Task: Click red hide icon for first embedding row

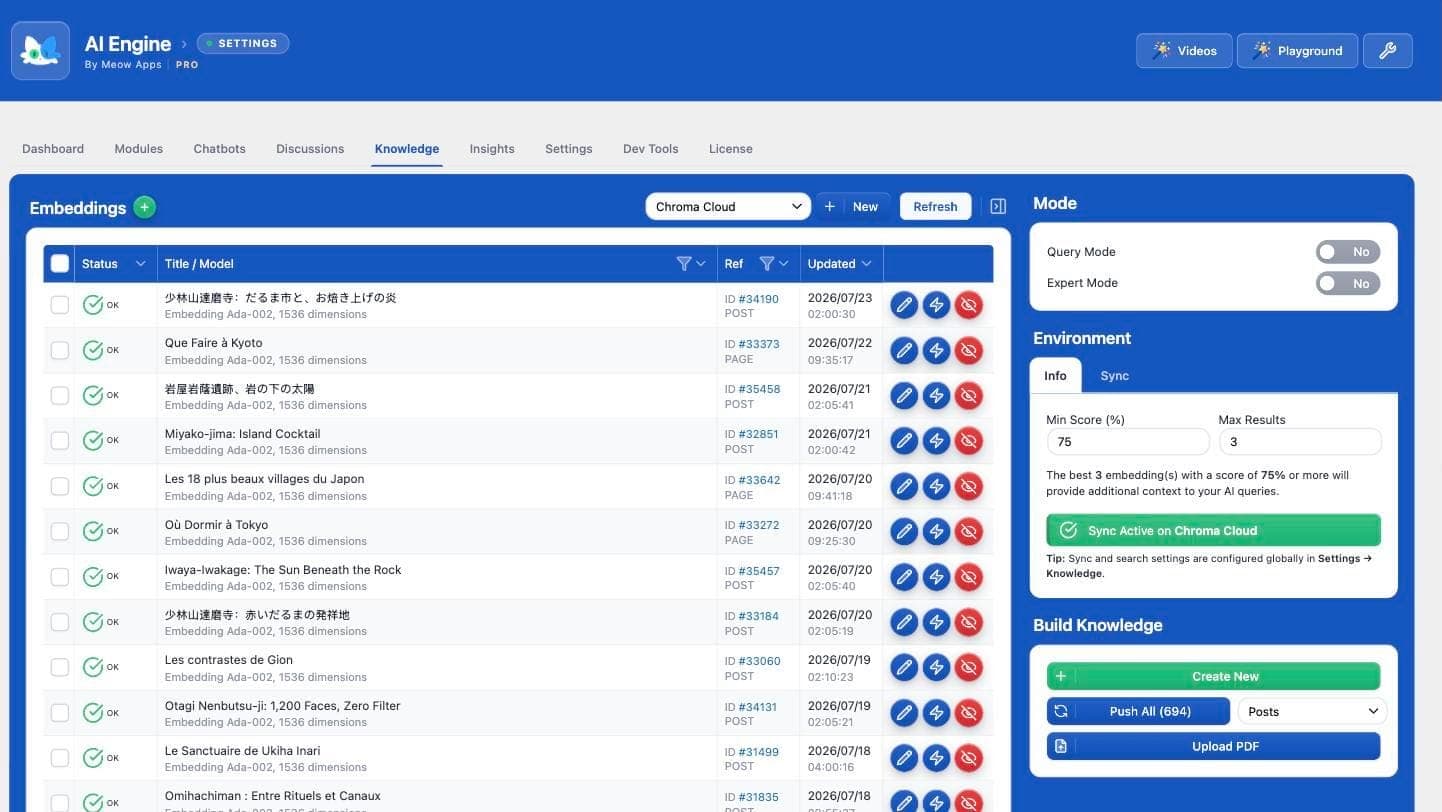Action: point(968,305)
